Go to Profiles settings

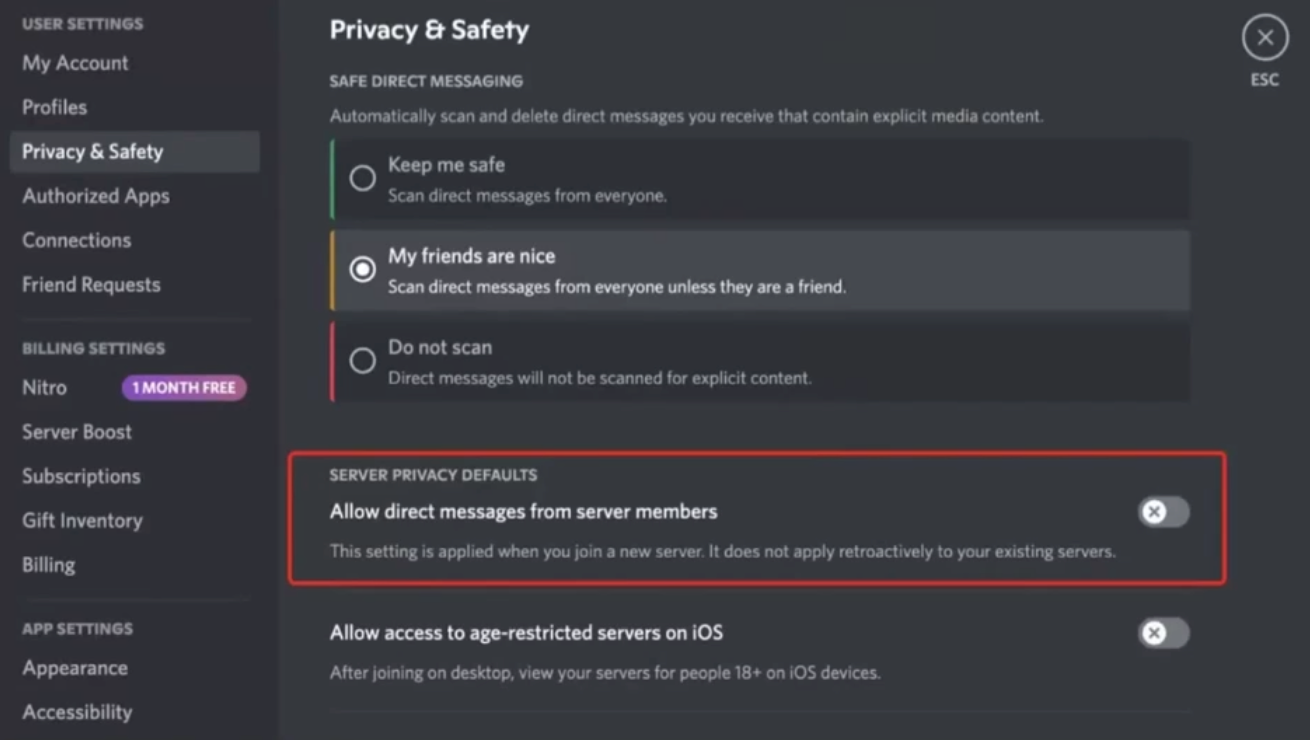[55, 107]
